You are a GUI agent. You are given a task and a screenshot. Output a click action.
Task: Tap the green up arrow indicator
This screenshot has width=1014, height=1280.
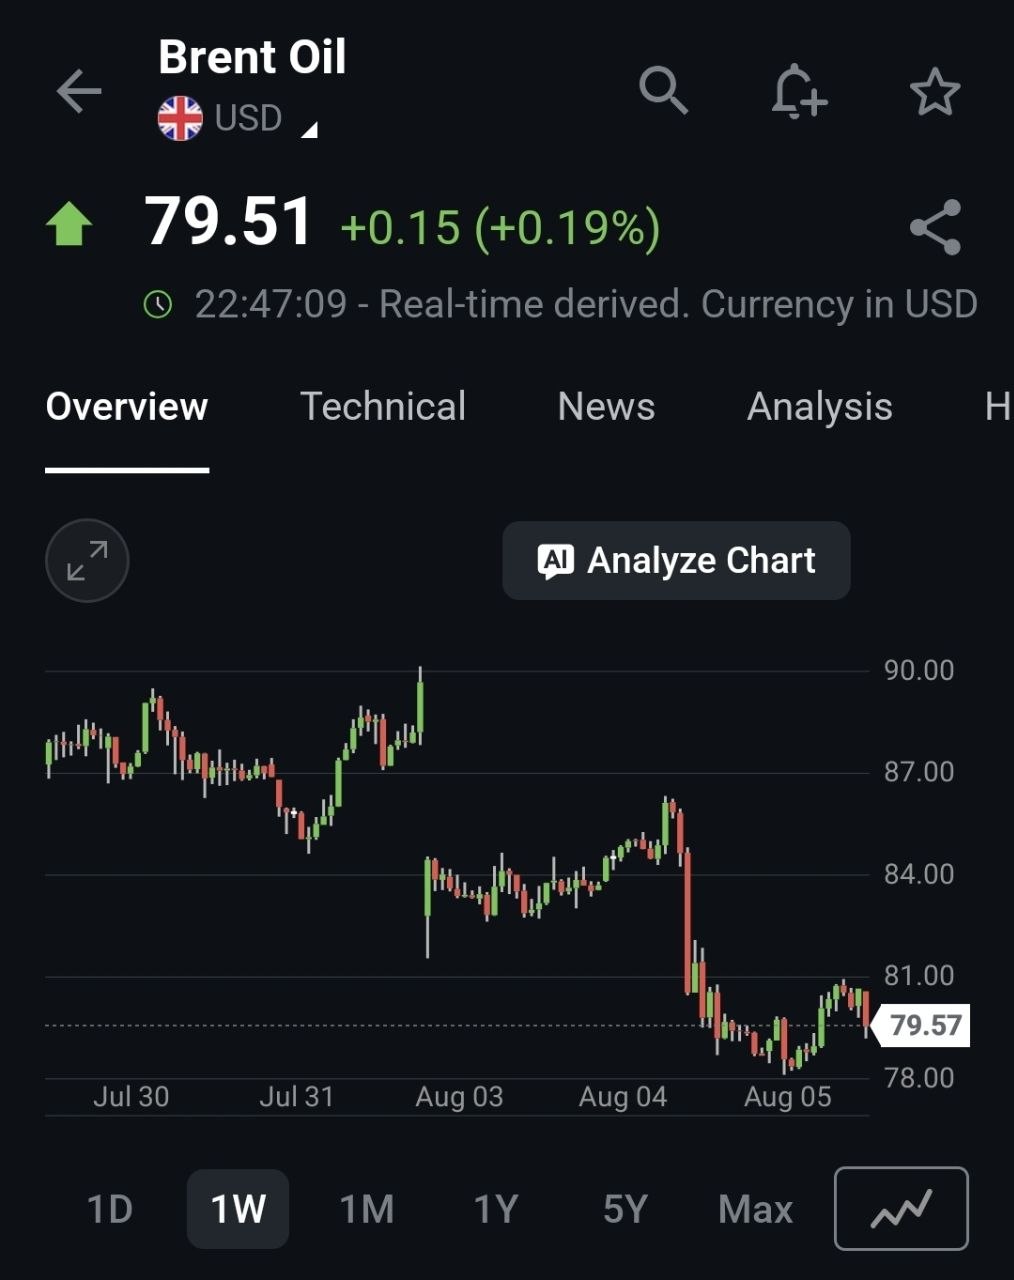[x=69, y=224]
